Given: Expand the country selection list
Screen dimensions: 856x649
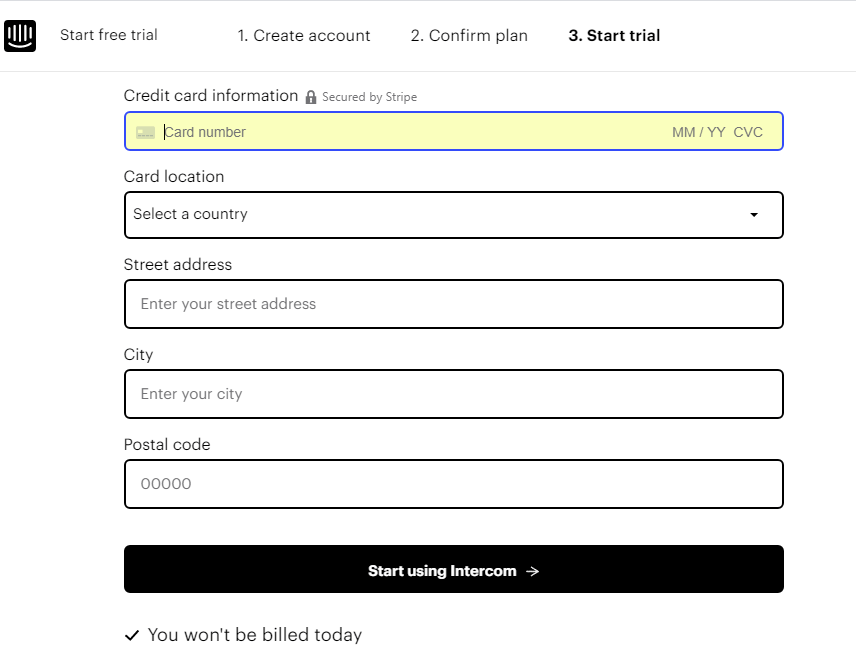Looking at the screenshot, I should coord(453,214).
